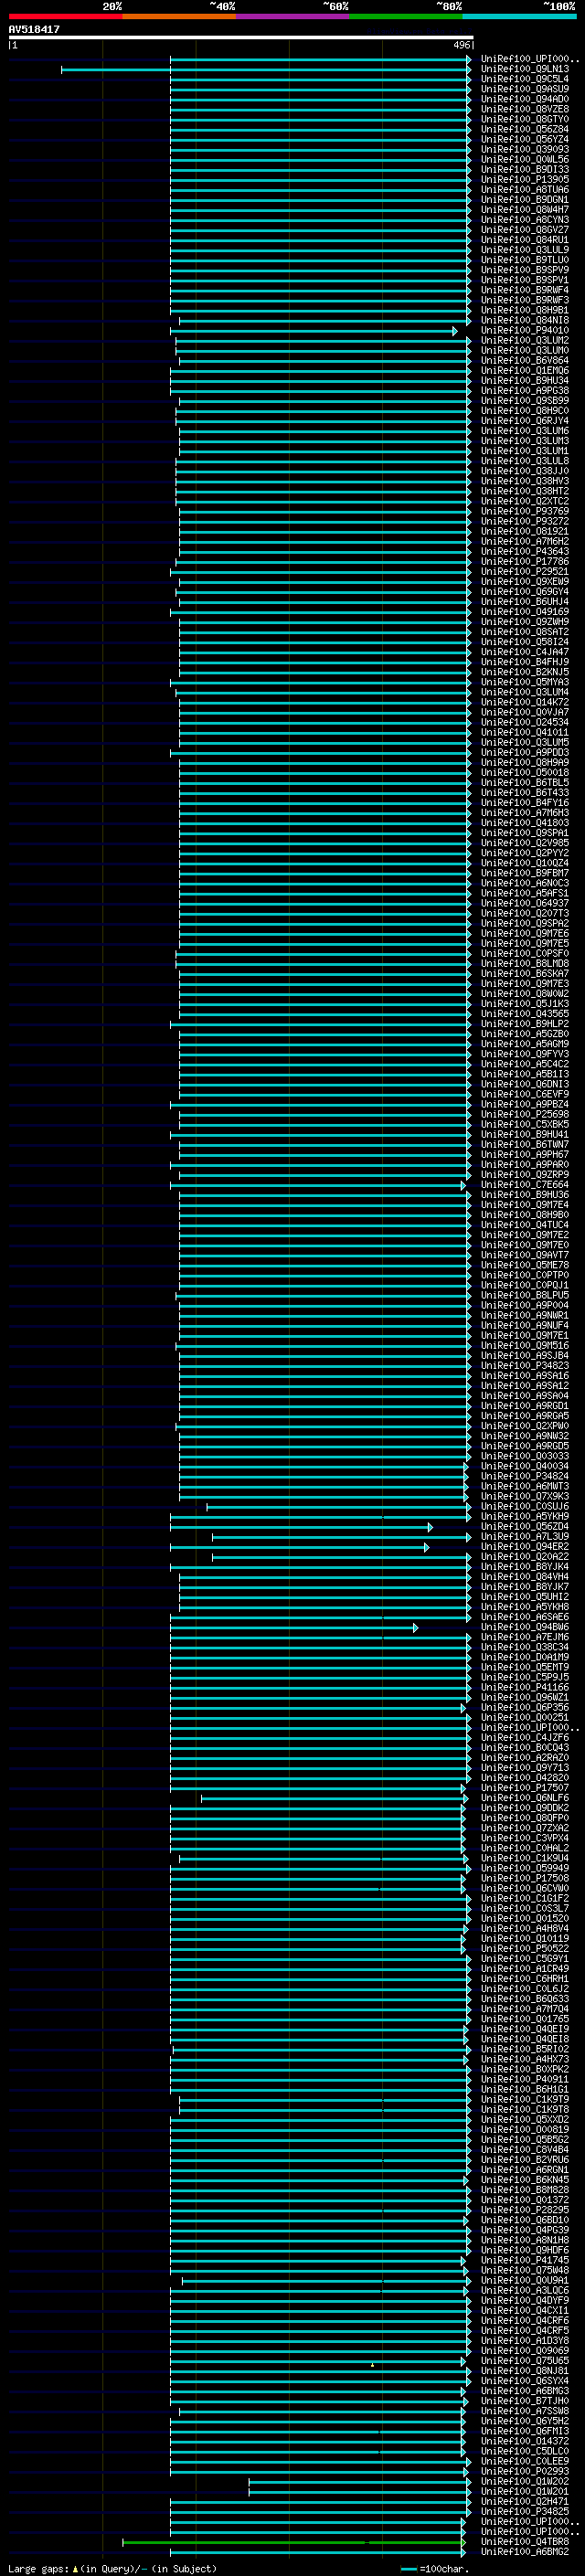Viewport: 585px width, 2576px height.
Task: Select hit label UniRef100_Q39093
Action: (525, 149)
